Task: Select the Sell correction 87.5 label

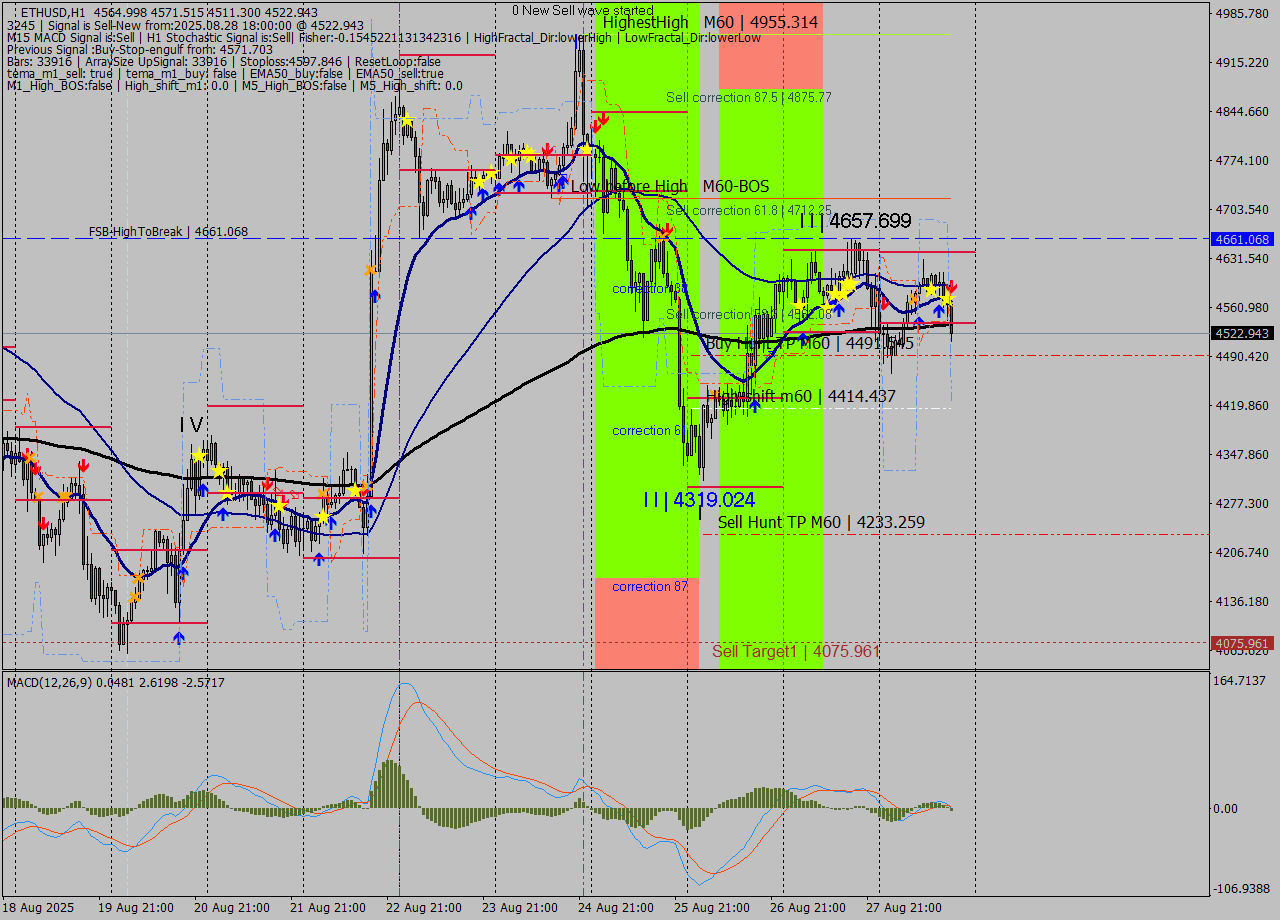Action: pos(748,97)
